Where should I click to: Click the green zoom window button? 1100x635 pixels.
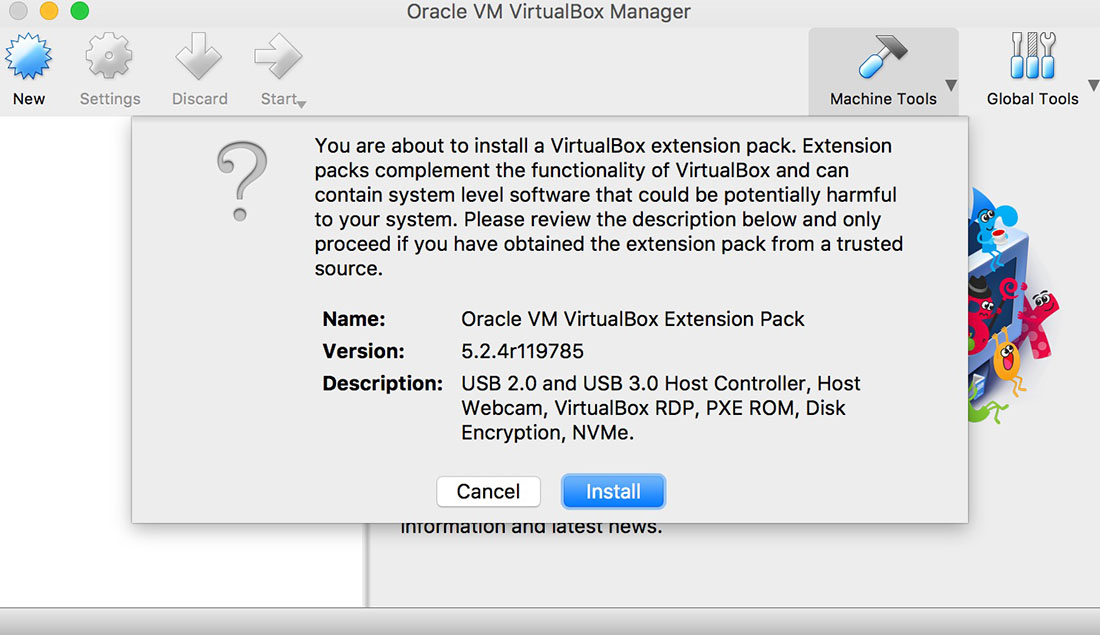click(x=80, y=11)
